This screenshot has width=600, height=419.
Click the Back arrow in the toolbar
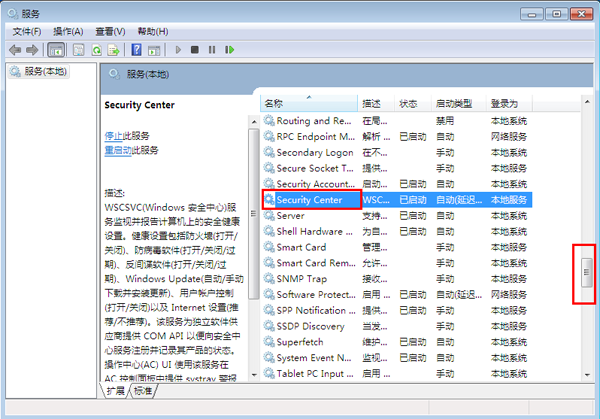[13, 49]
